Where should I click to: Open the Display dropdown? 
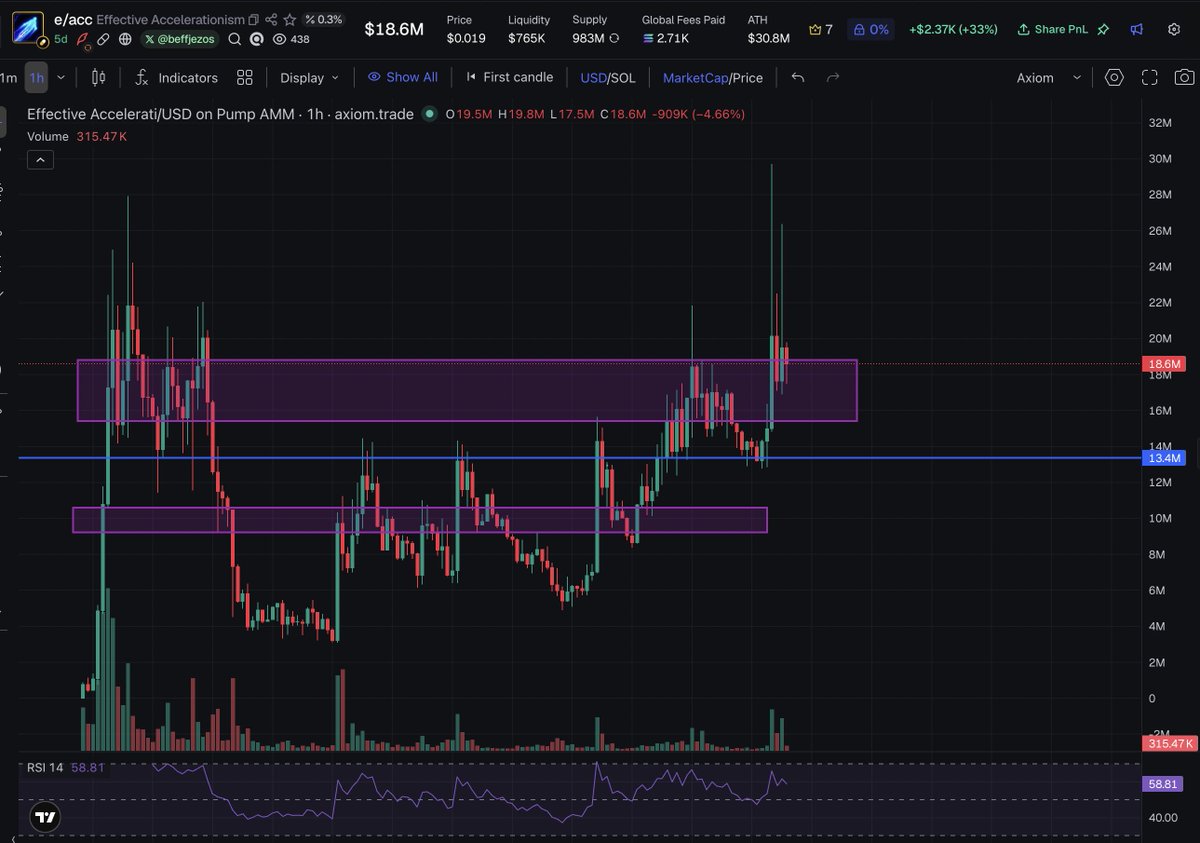pyautogui.click(x=309, y=77)
